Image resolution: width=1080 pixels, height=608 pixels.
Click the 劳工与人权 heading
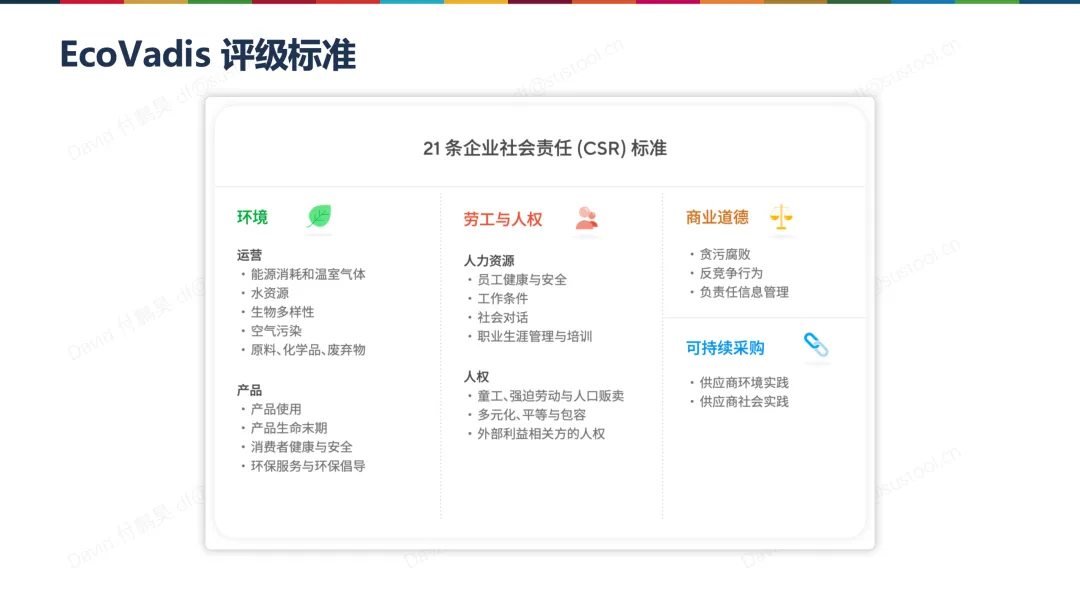(x=503, y=220)
